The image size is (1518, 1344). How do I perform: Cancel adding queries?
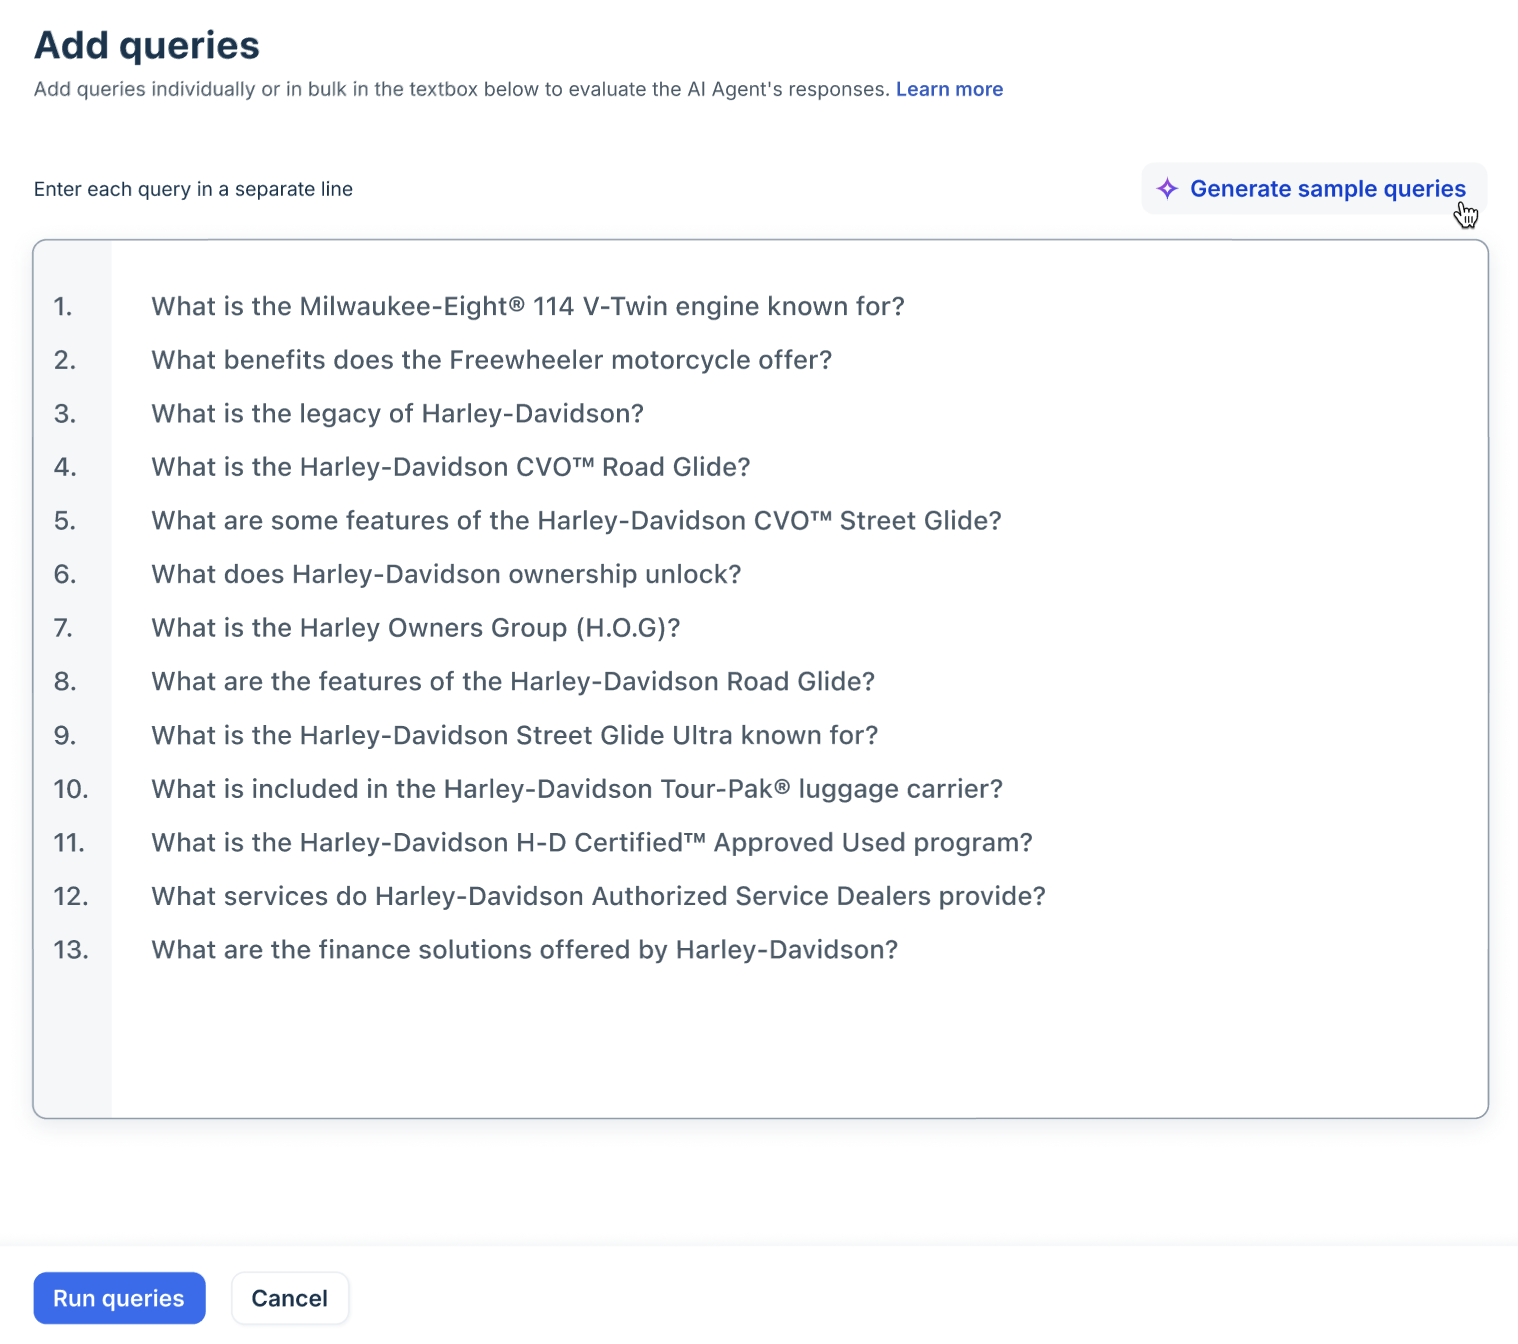tap(289, 1298)
